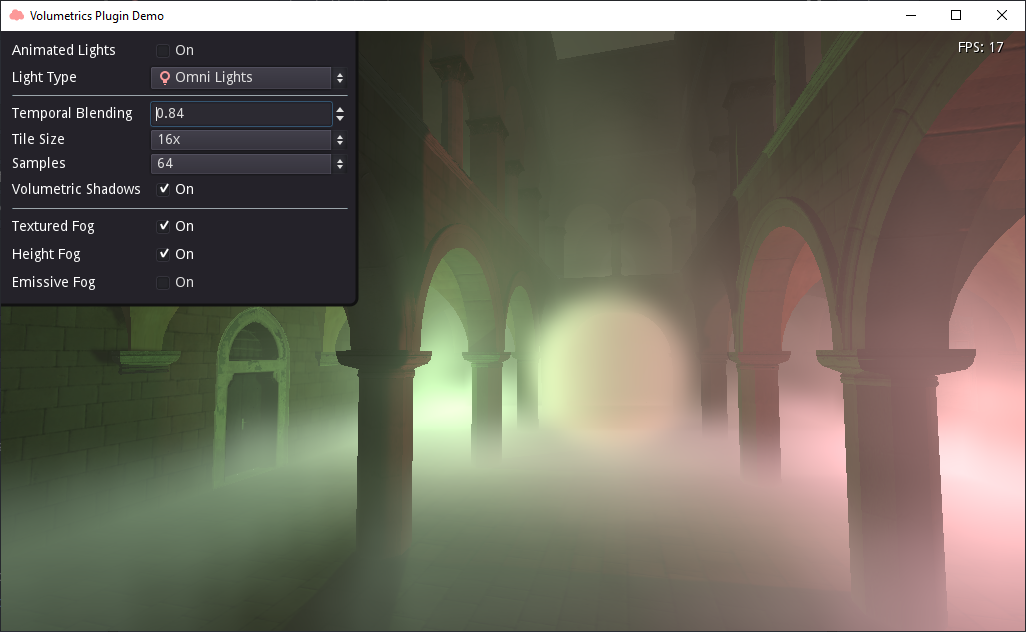Open the Light Type dropdown

249,77
